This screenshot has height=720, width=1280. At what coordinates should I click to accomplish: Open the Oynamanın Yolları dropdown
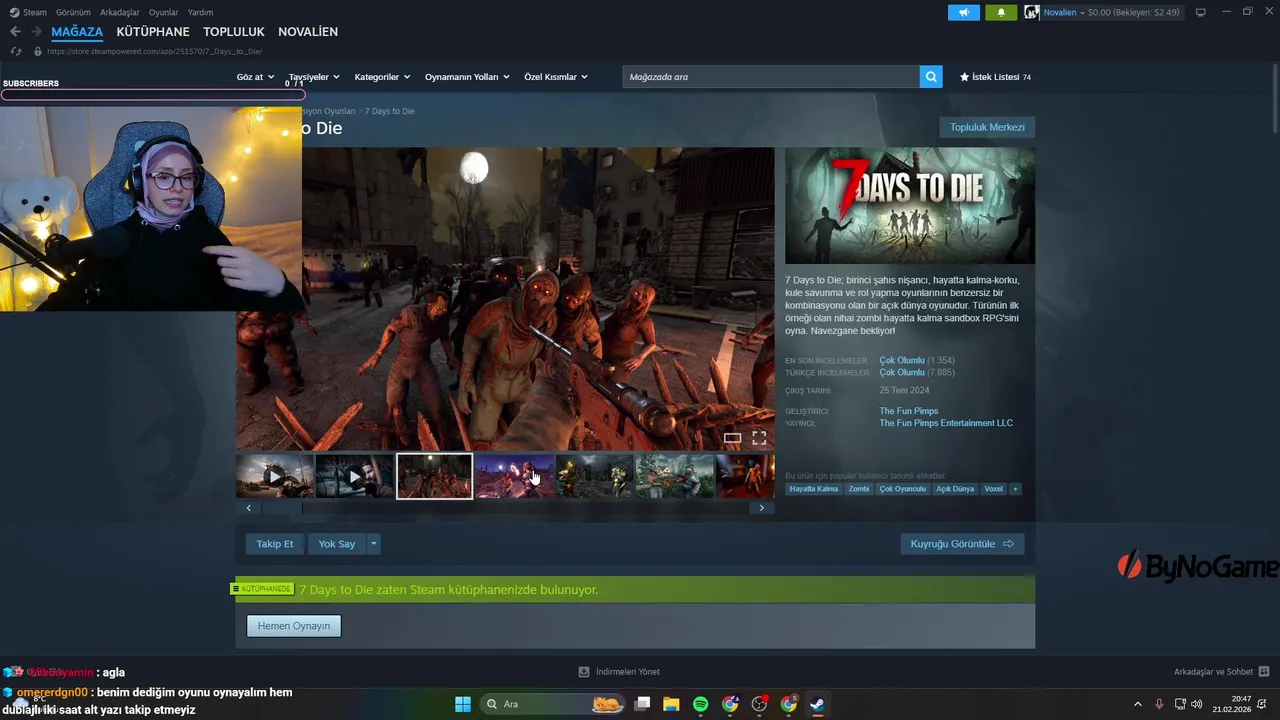(x=467, y=77)
